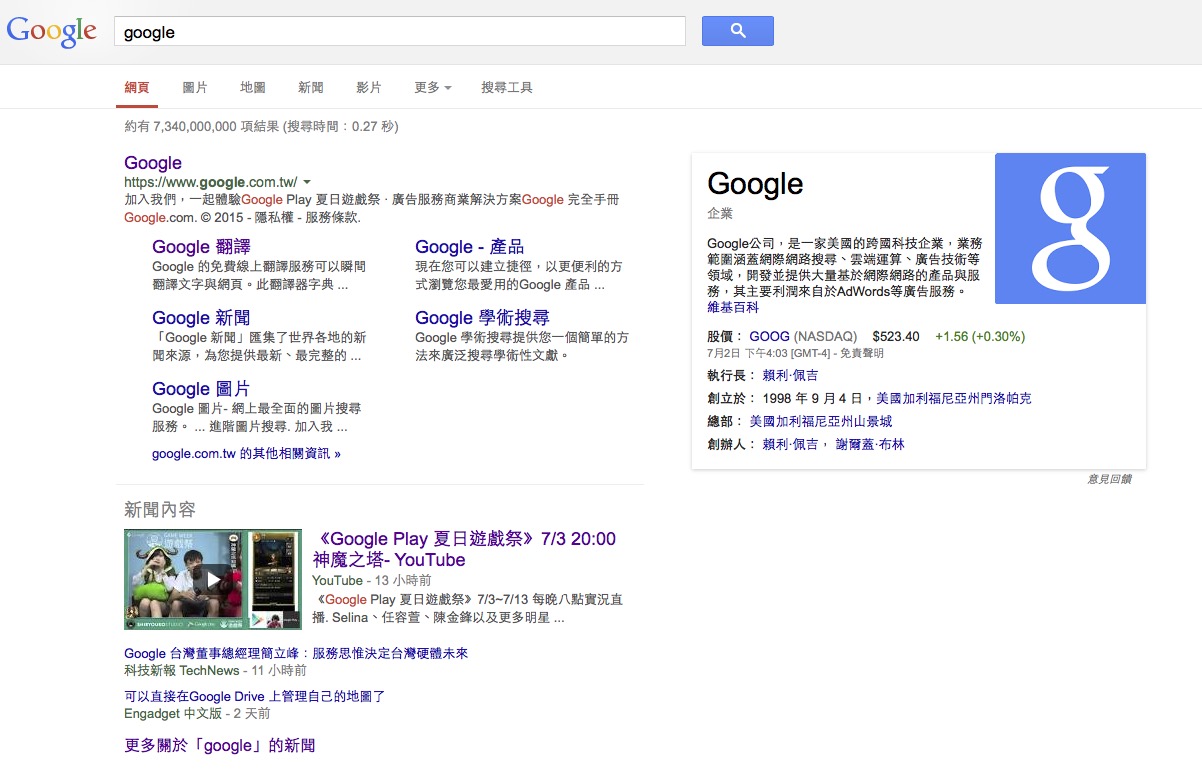Open the 維基百科 link in knowledge panel
The image size is (1202, 770).
(733, 307)
